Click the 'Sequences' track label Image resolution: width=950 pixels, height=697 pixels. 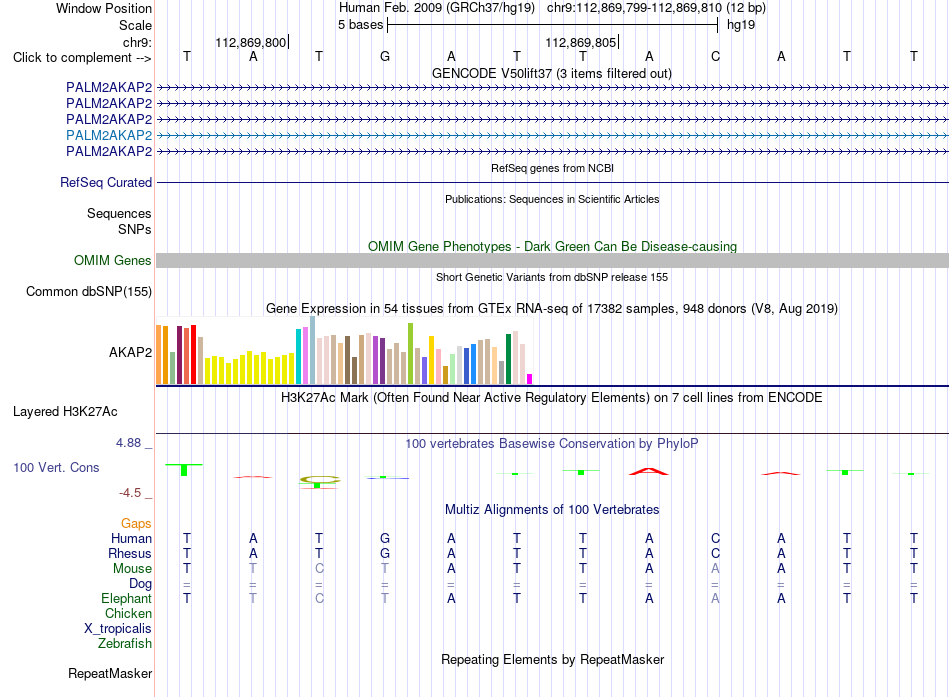click(x=119, y=213)
